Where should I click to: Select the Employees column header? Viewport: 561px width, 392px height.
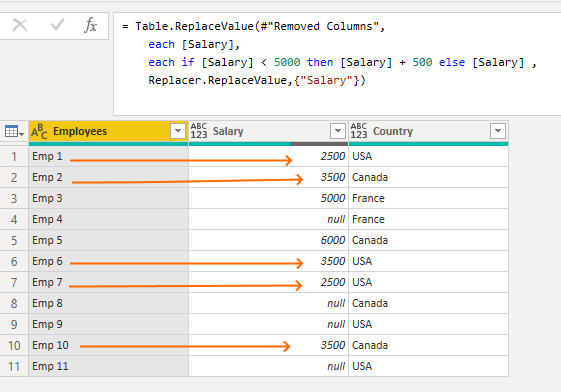tap(108, 131)
